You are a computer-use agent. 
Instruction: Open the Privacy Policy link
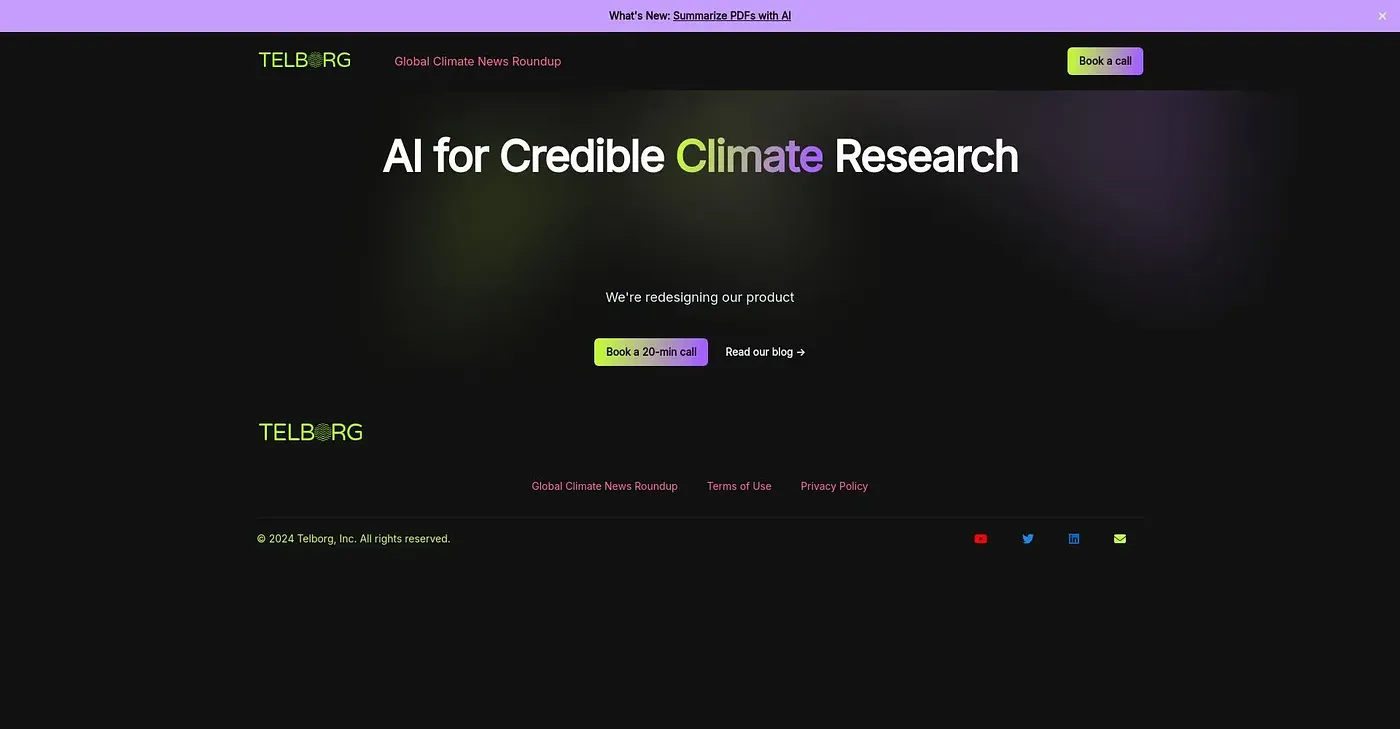pyautogui.click(x=834, y=486)
